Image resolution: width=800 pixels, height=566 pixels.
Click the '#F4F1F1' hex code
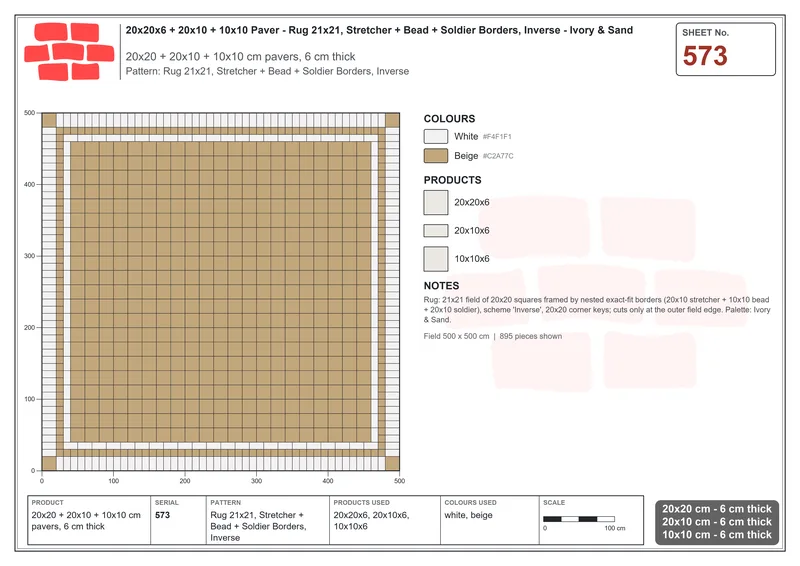pos(497,137)
